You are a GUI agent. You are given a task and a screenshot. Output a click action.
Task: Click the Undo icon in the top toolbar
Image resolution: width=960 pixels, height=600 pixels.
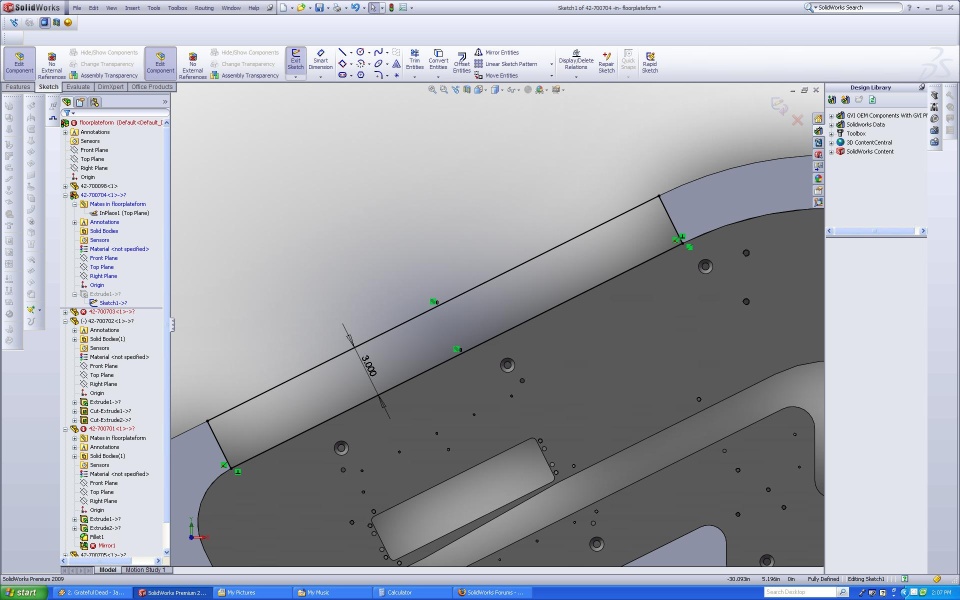(x=355, y=8)
